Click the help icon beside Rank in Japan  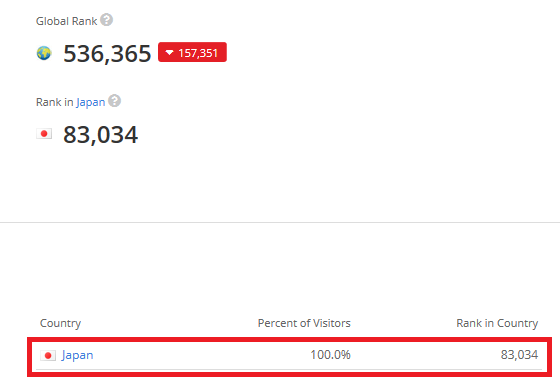114,101
